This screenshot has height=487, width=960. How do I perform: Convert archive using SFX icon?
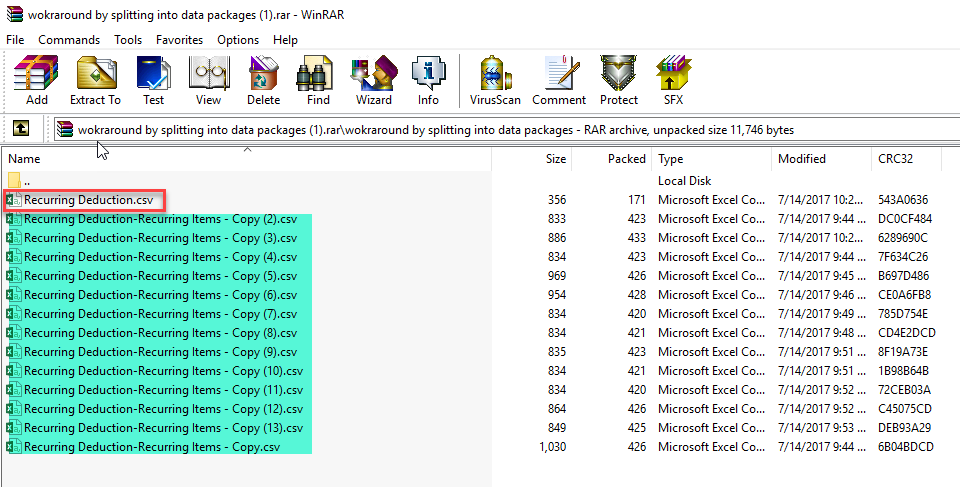coord(673,81)
